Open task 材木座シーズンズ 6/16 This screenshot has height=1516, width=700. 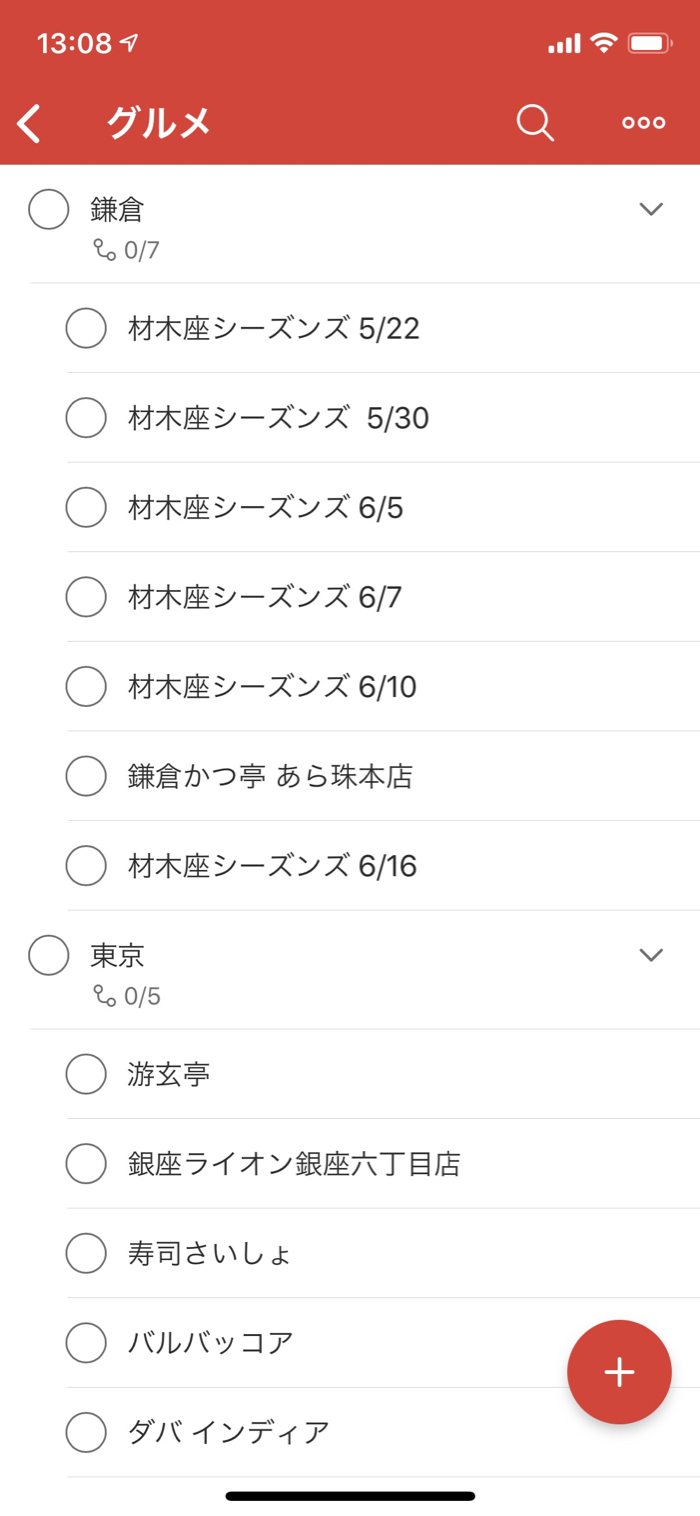(272, 866)
